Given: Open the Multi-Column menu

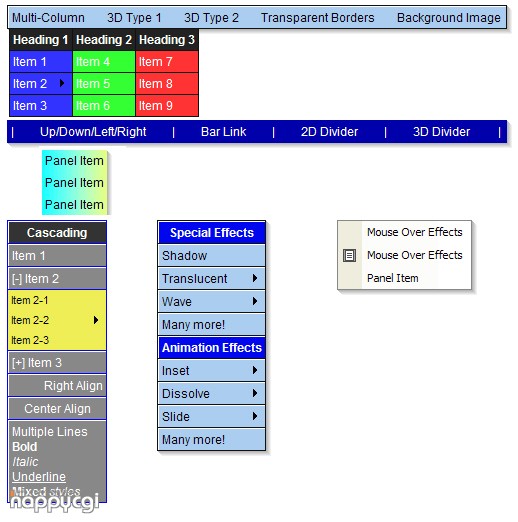Looking at the screenshot, I should 48,18.
